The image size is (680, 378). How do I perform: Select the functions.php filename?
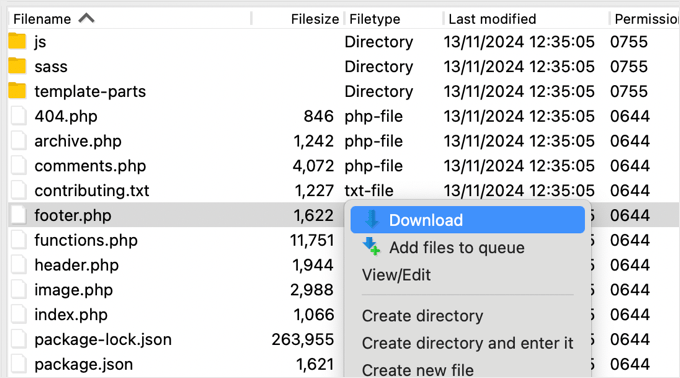pyautogui.click(x=86, y=240)
